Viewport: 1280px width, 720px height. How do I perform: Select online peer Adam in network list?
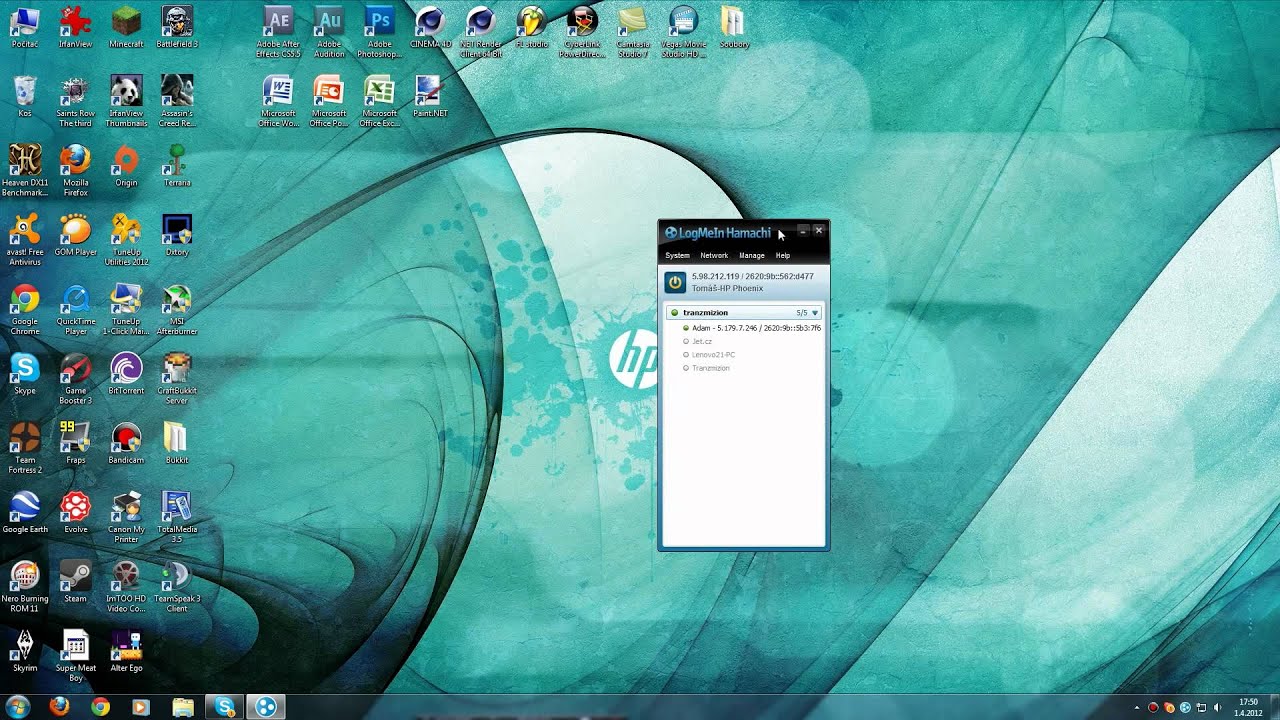[751, 328]
